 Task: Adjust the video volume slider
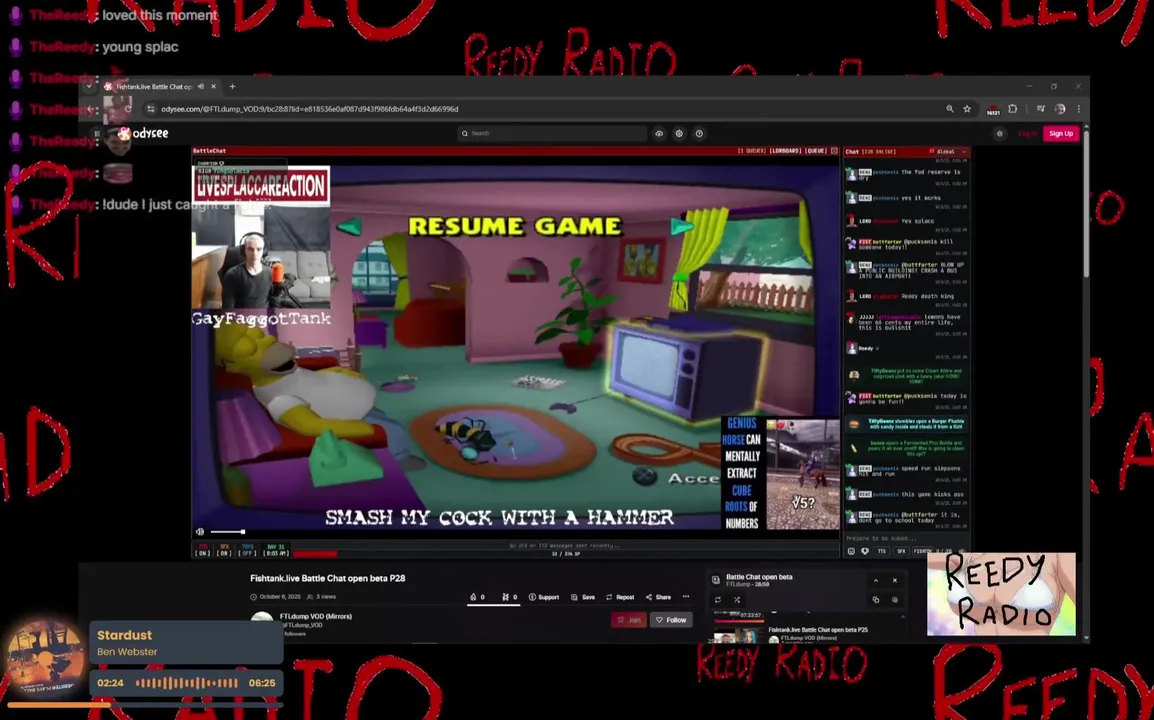click(x=227, y=532)
